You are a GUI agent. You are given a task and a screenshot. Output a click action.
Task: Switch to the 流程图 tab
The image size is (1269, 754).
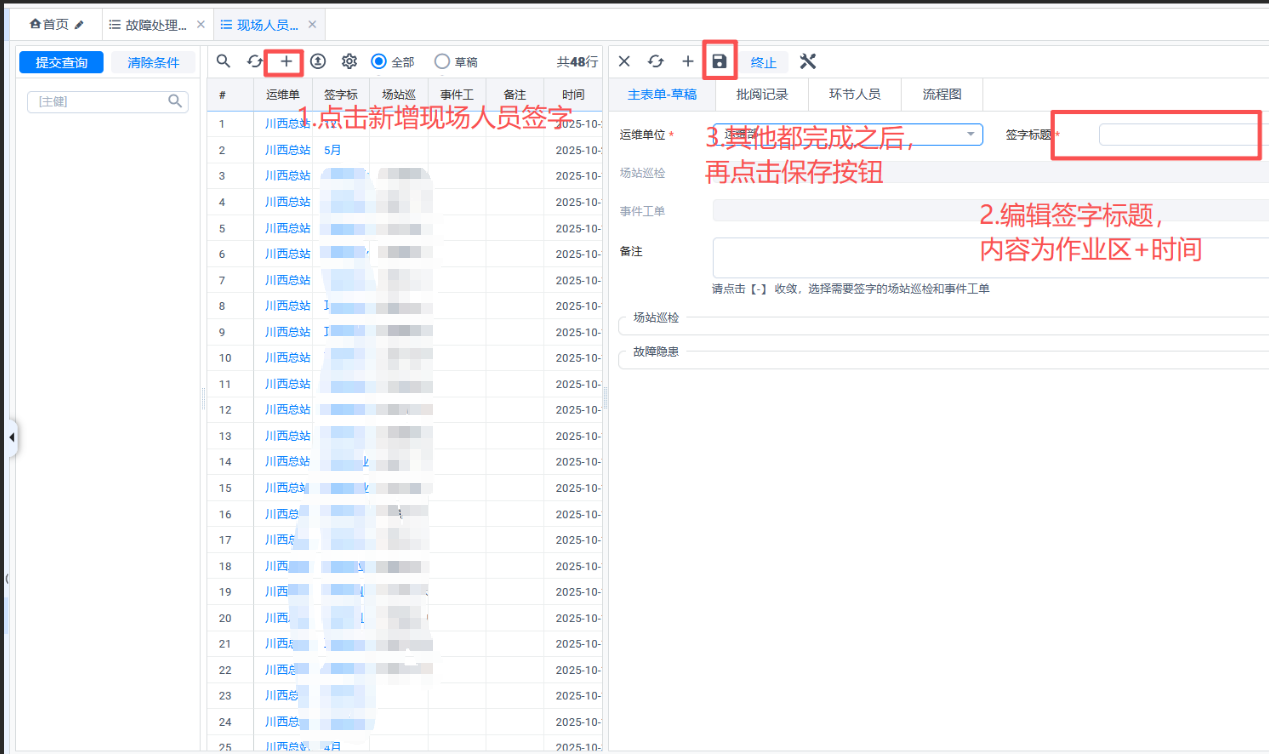(942, 95)
